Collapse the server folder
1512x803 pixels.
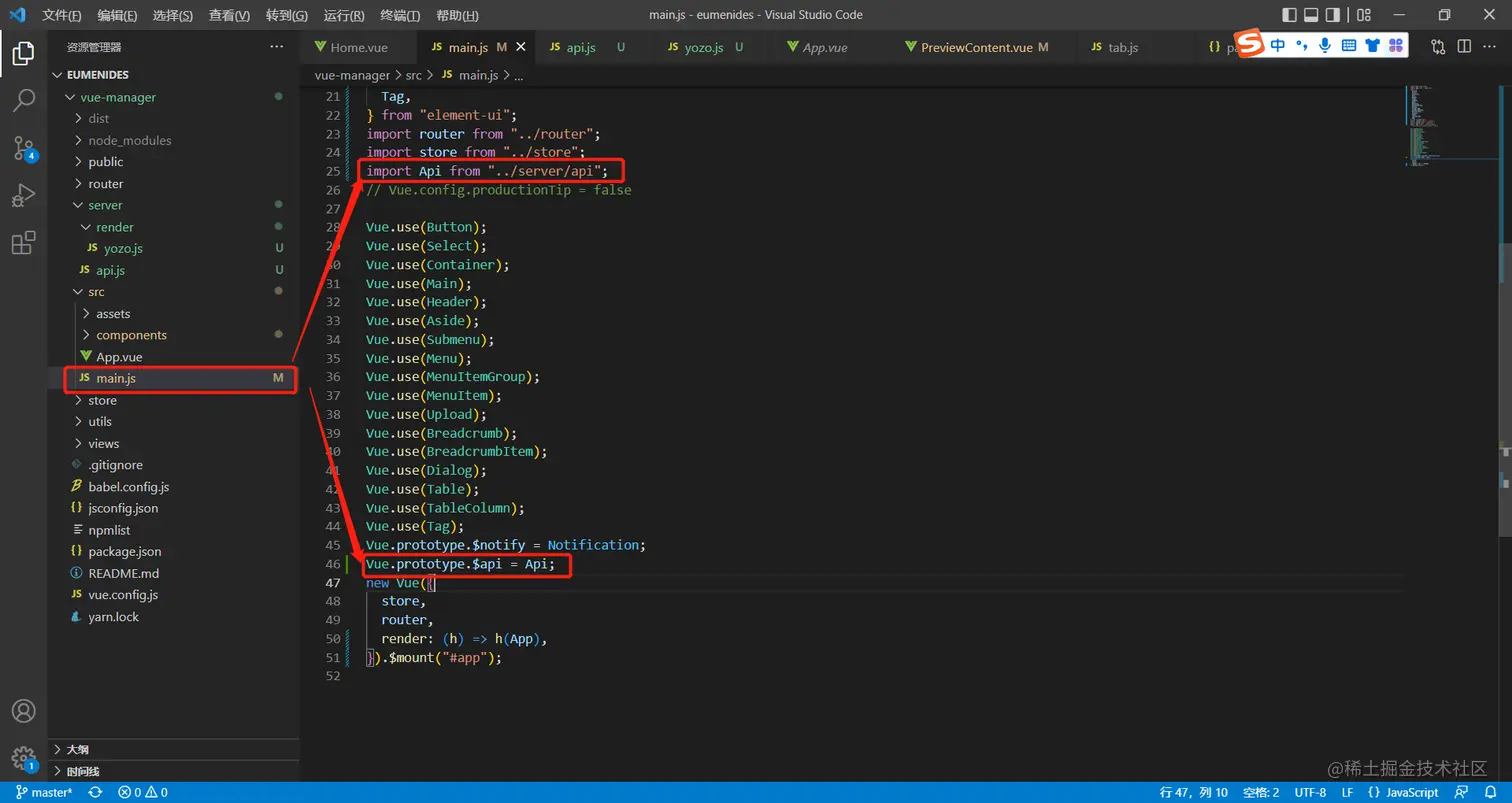click(174, 205)
